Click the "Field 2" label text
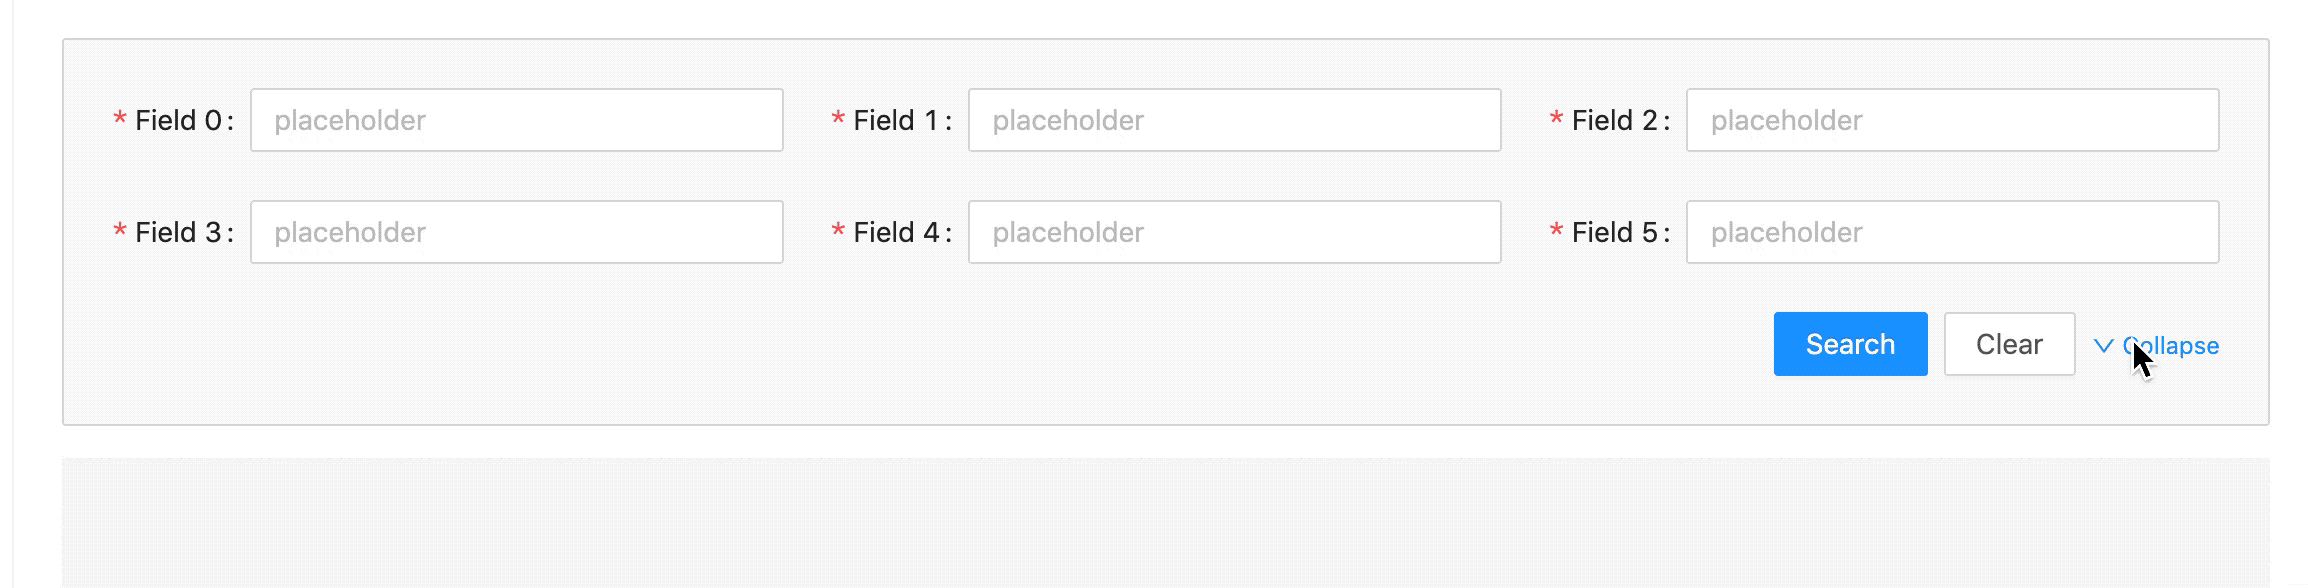Viewport: 2308px width, 588px height. (1614, 121)
